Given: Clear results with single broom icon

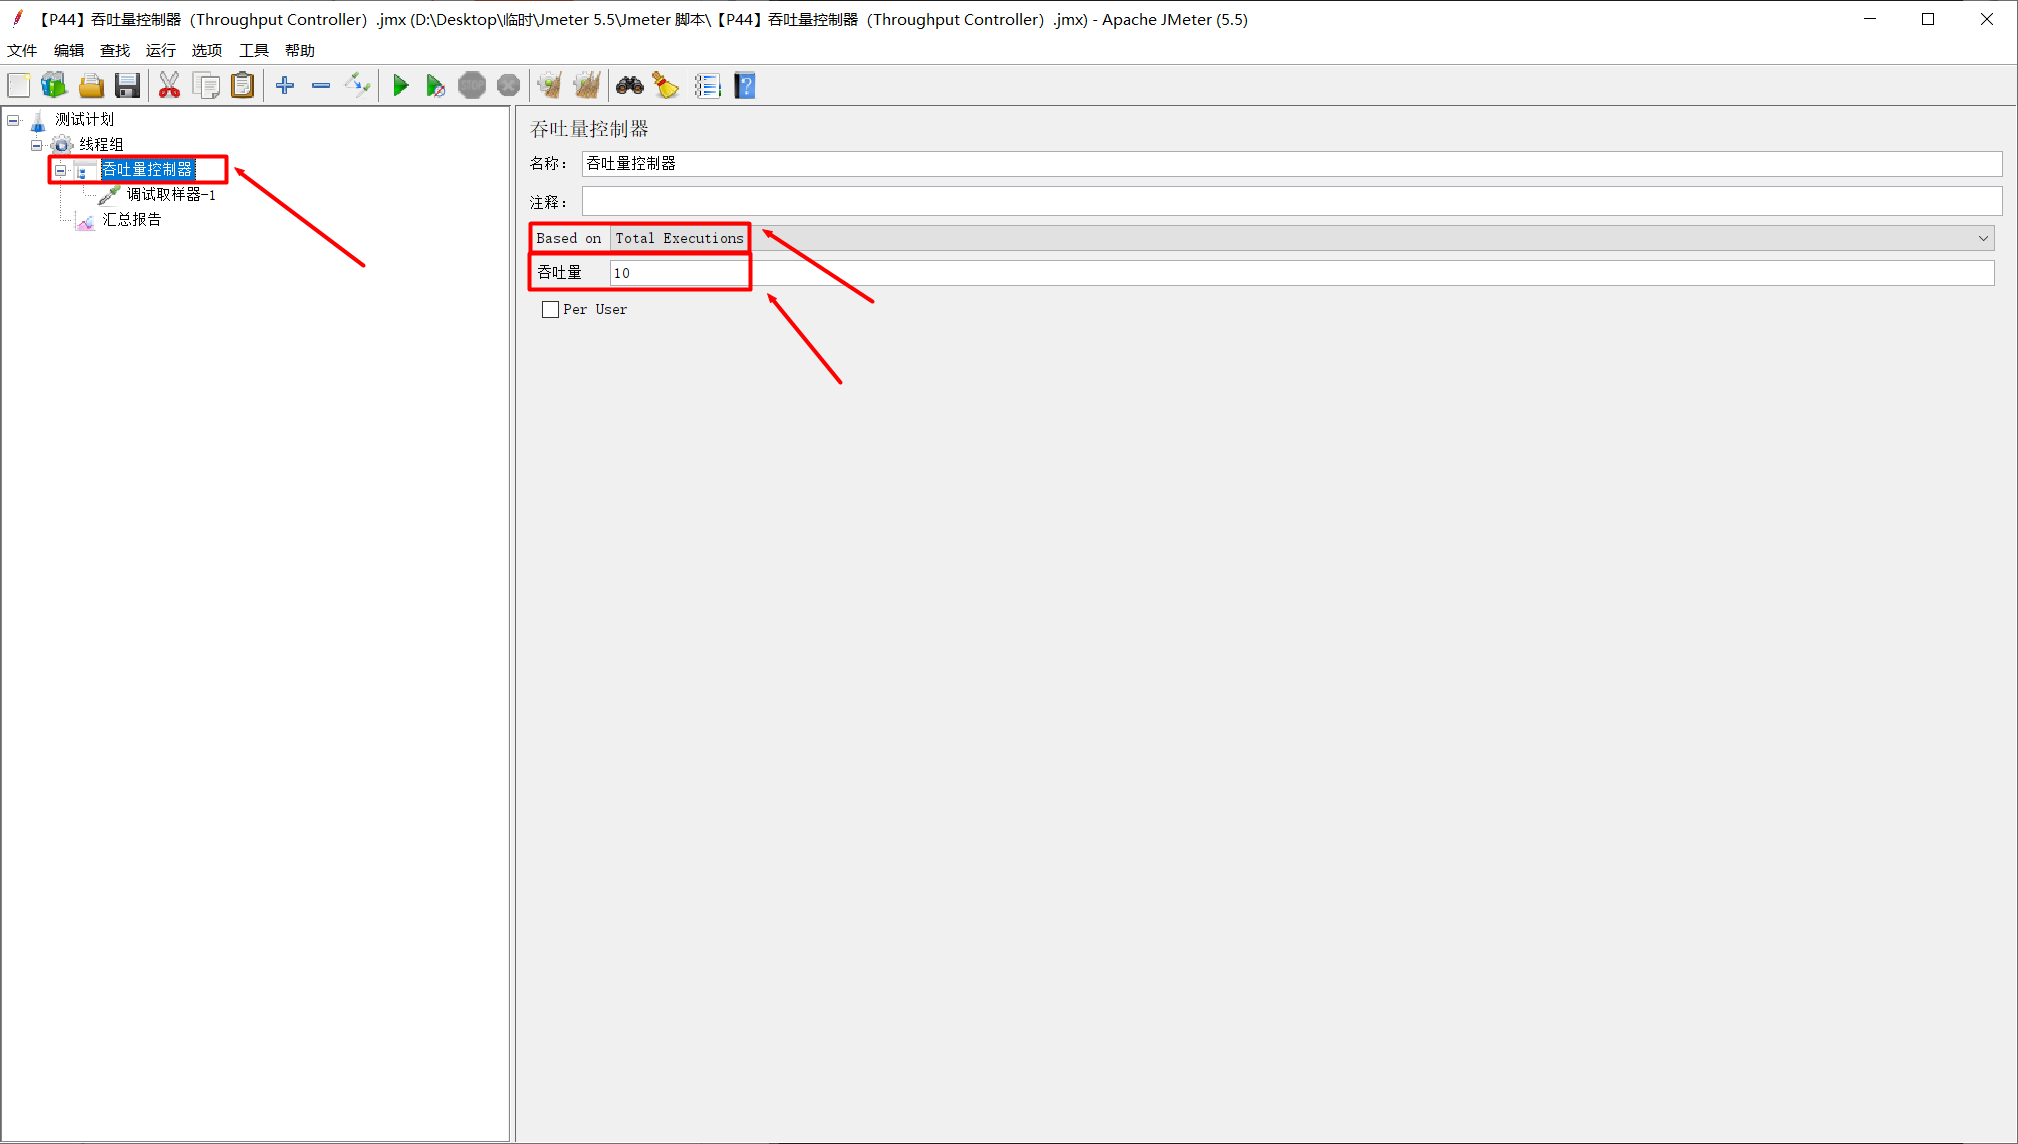Looking at the screenshot, I should (549, 86).
